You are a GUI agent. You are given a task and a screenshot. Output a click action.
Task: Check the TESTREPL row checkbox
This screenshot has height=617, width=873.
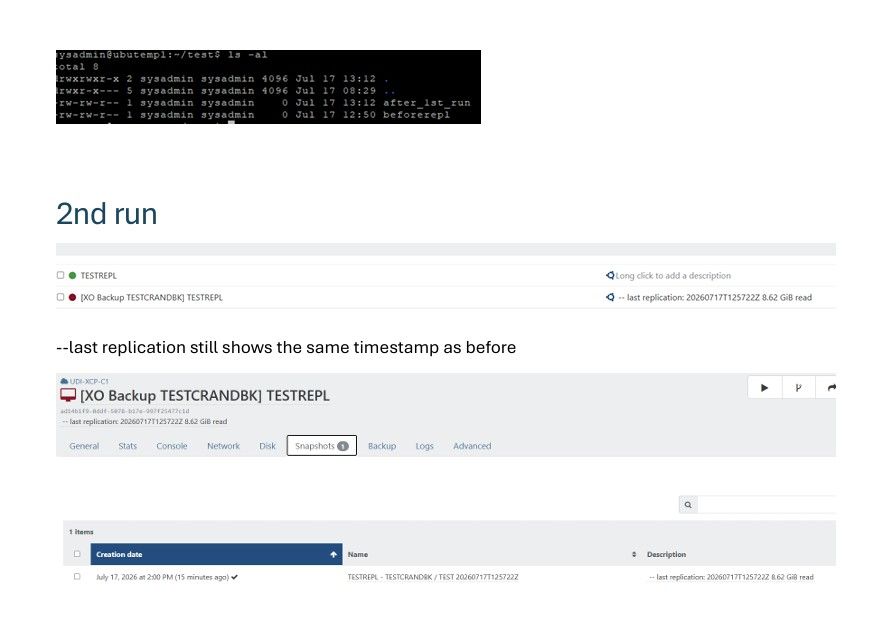60,275
